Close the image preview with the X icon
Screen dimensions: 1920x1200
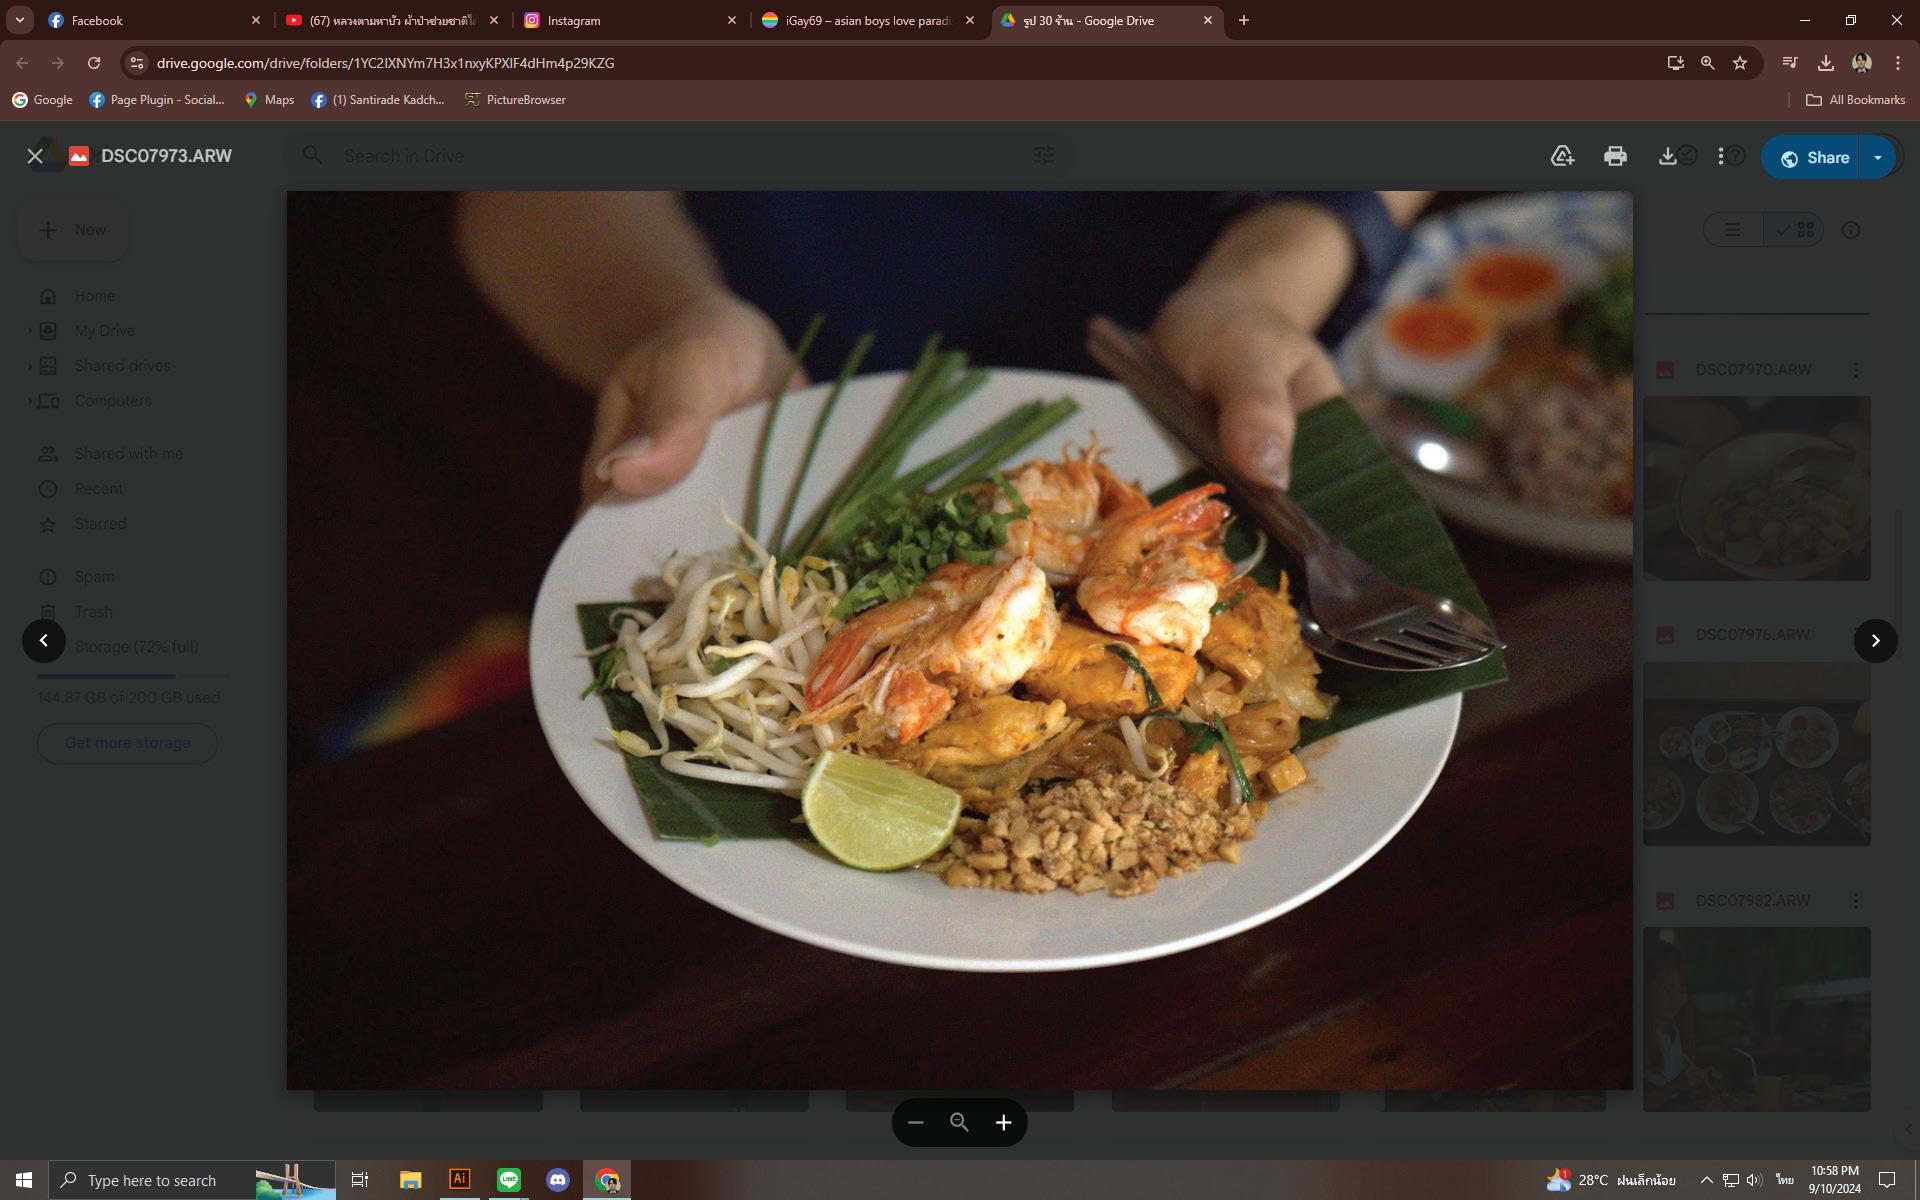pyautogui.click(x=35, y=156)
